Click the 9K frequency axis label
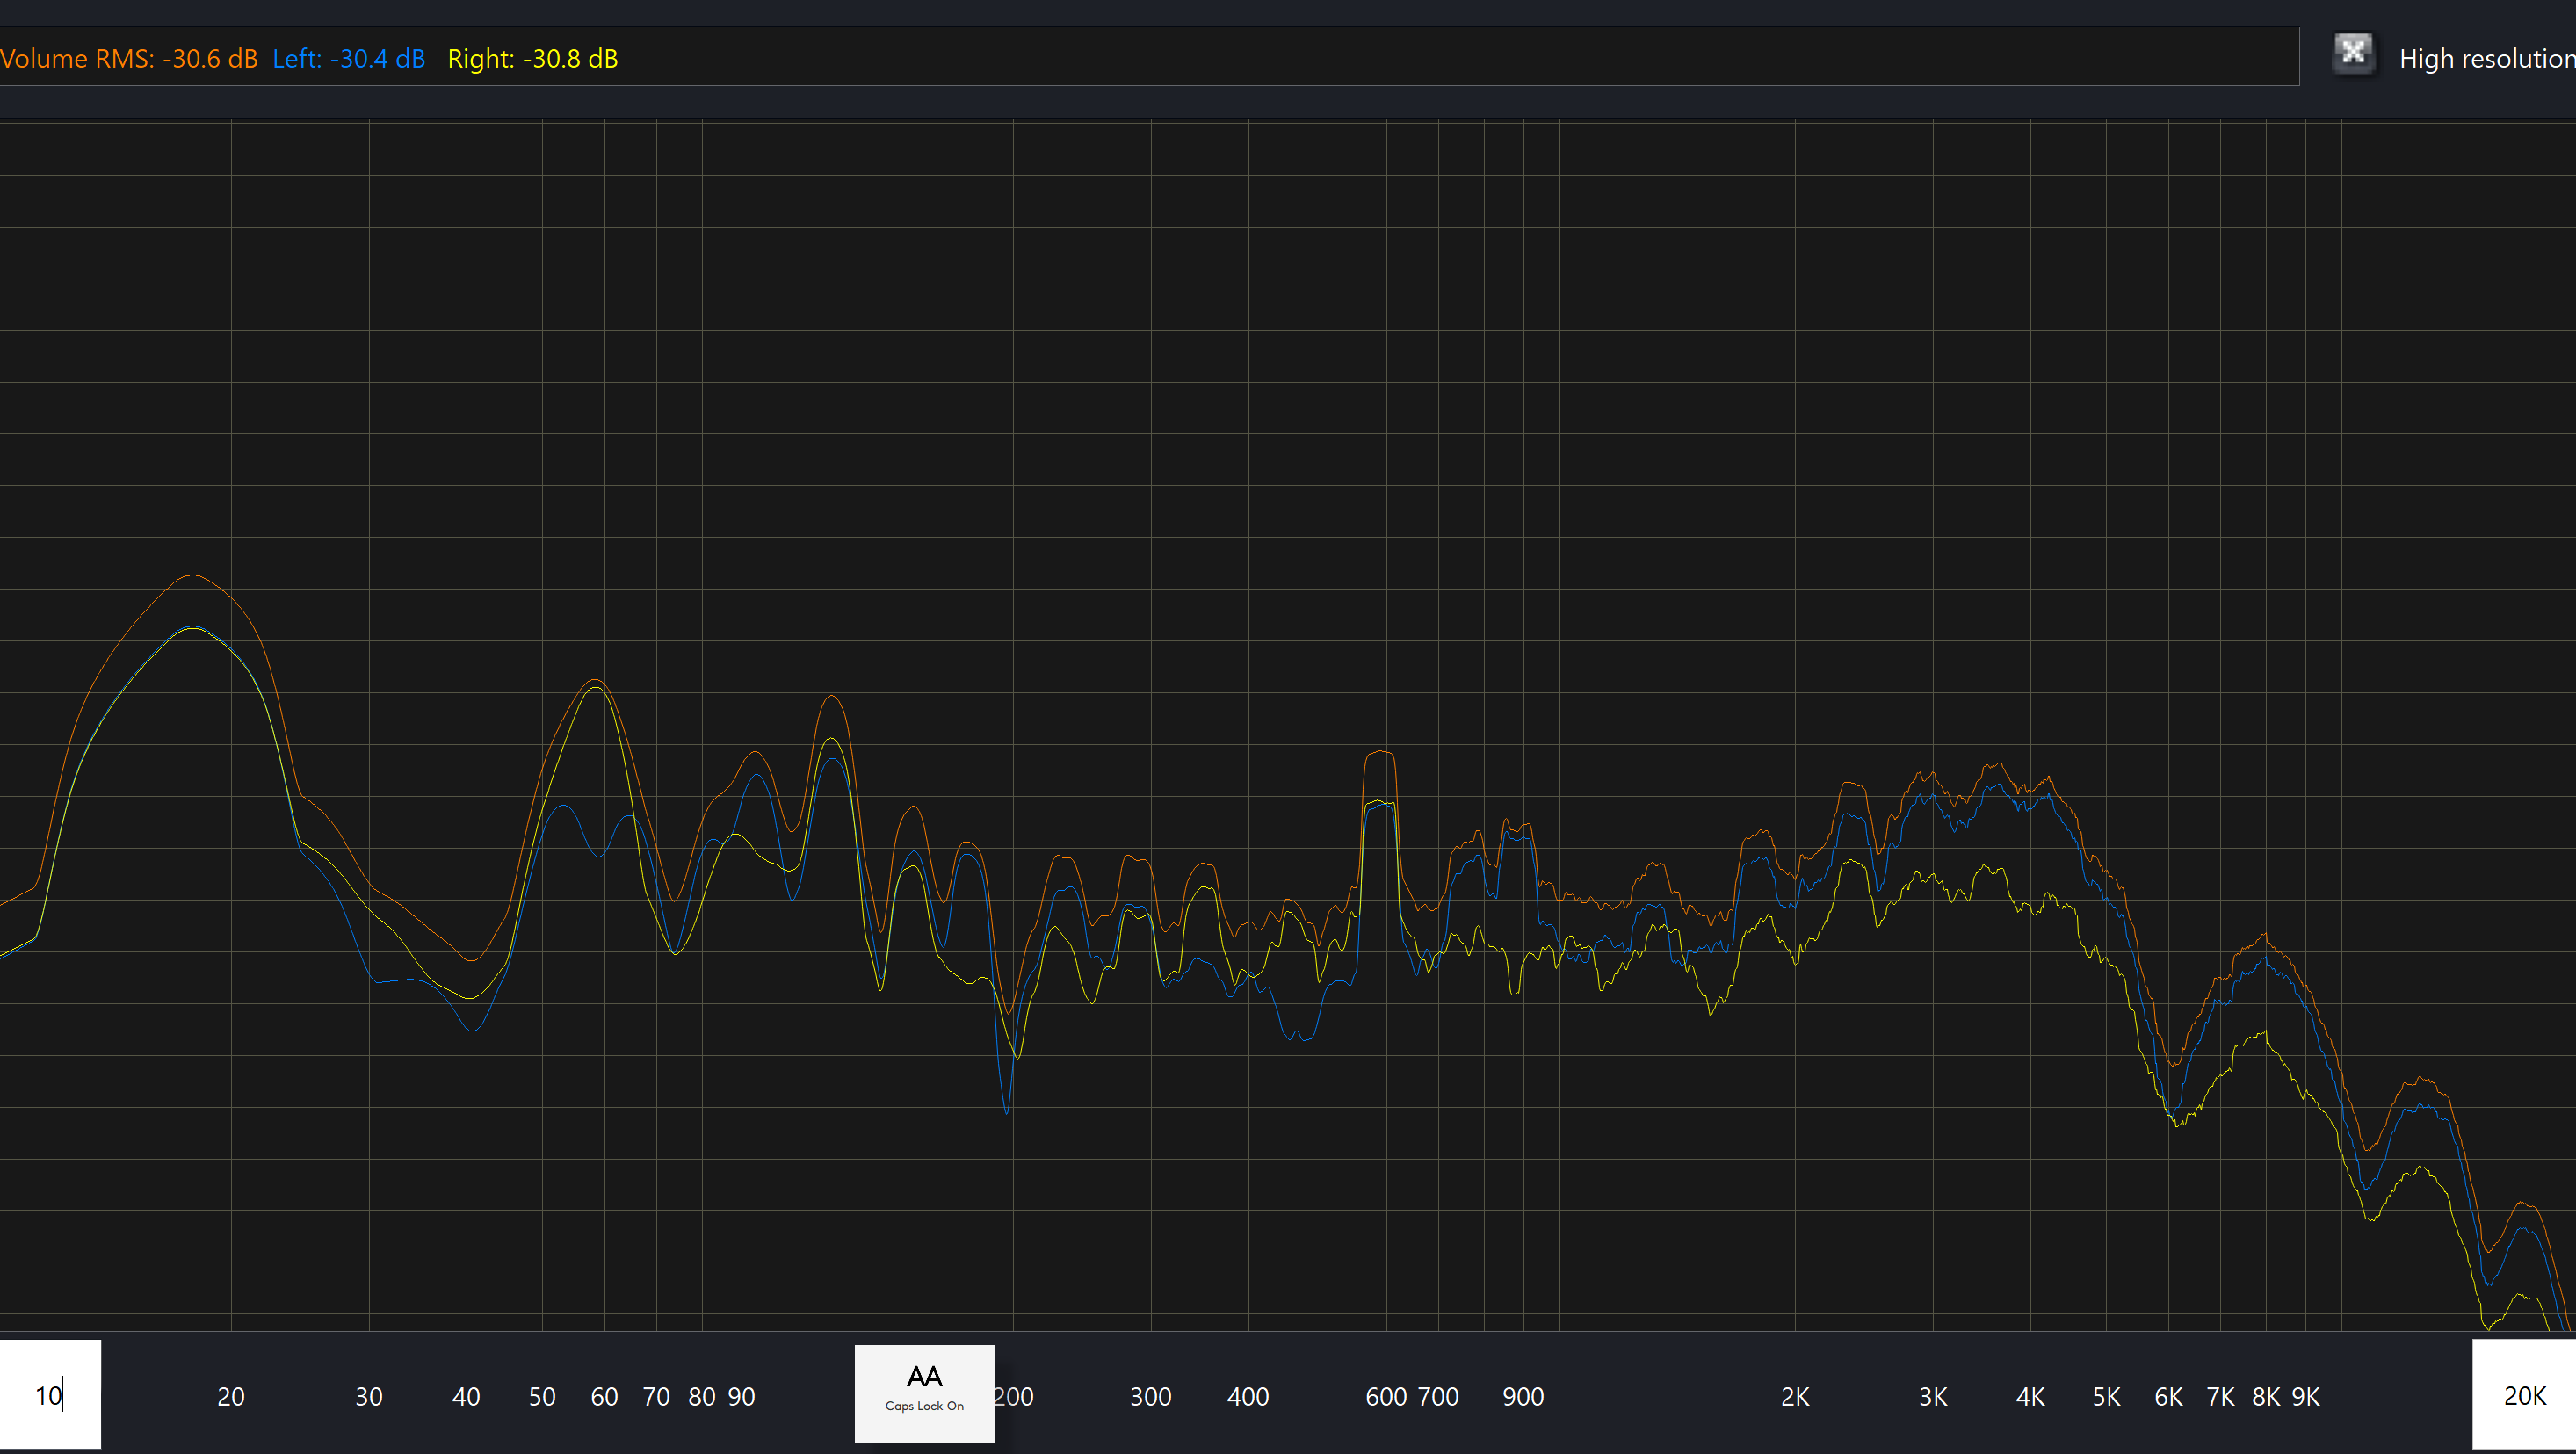This screenshot has height=1454, width=2576. 2305,1396
